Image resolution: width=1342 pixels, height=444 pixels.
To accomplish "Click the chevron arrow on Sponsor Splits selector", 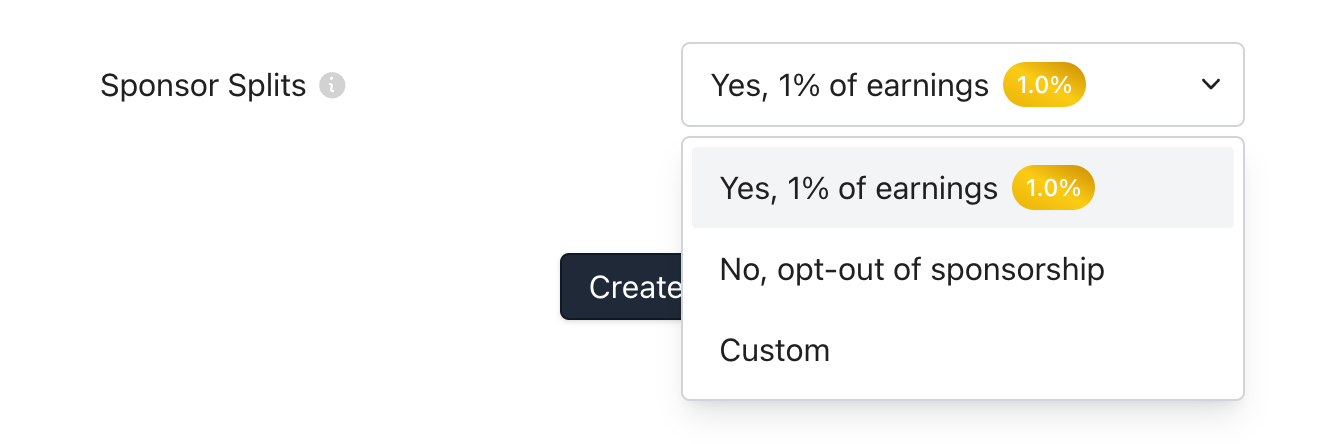I will click(1210, 85).
